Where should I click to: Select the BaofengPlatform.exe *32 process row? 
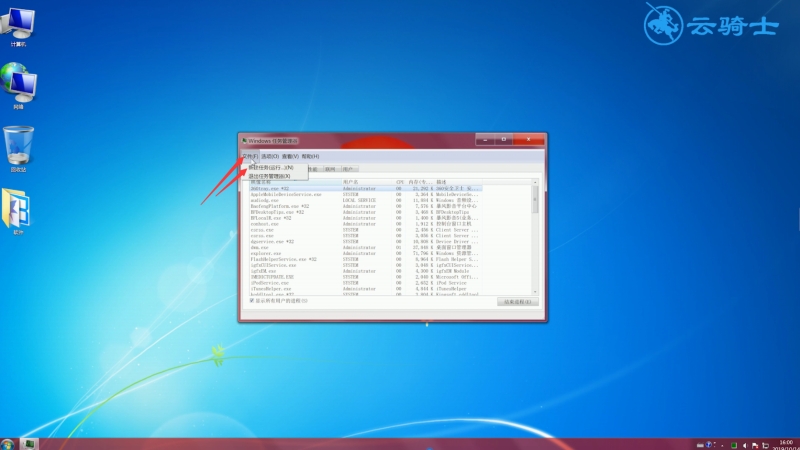point(365,206)
